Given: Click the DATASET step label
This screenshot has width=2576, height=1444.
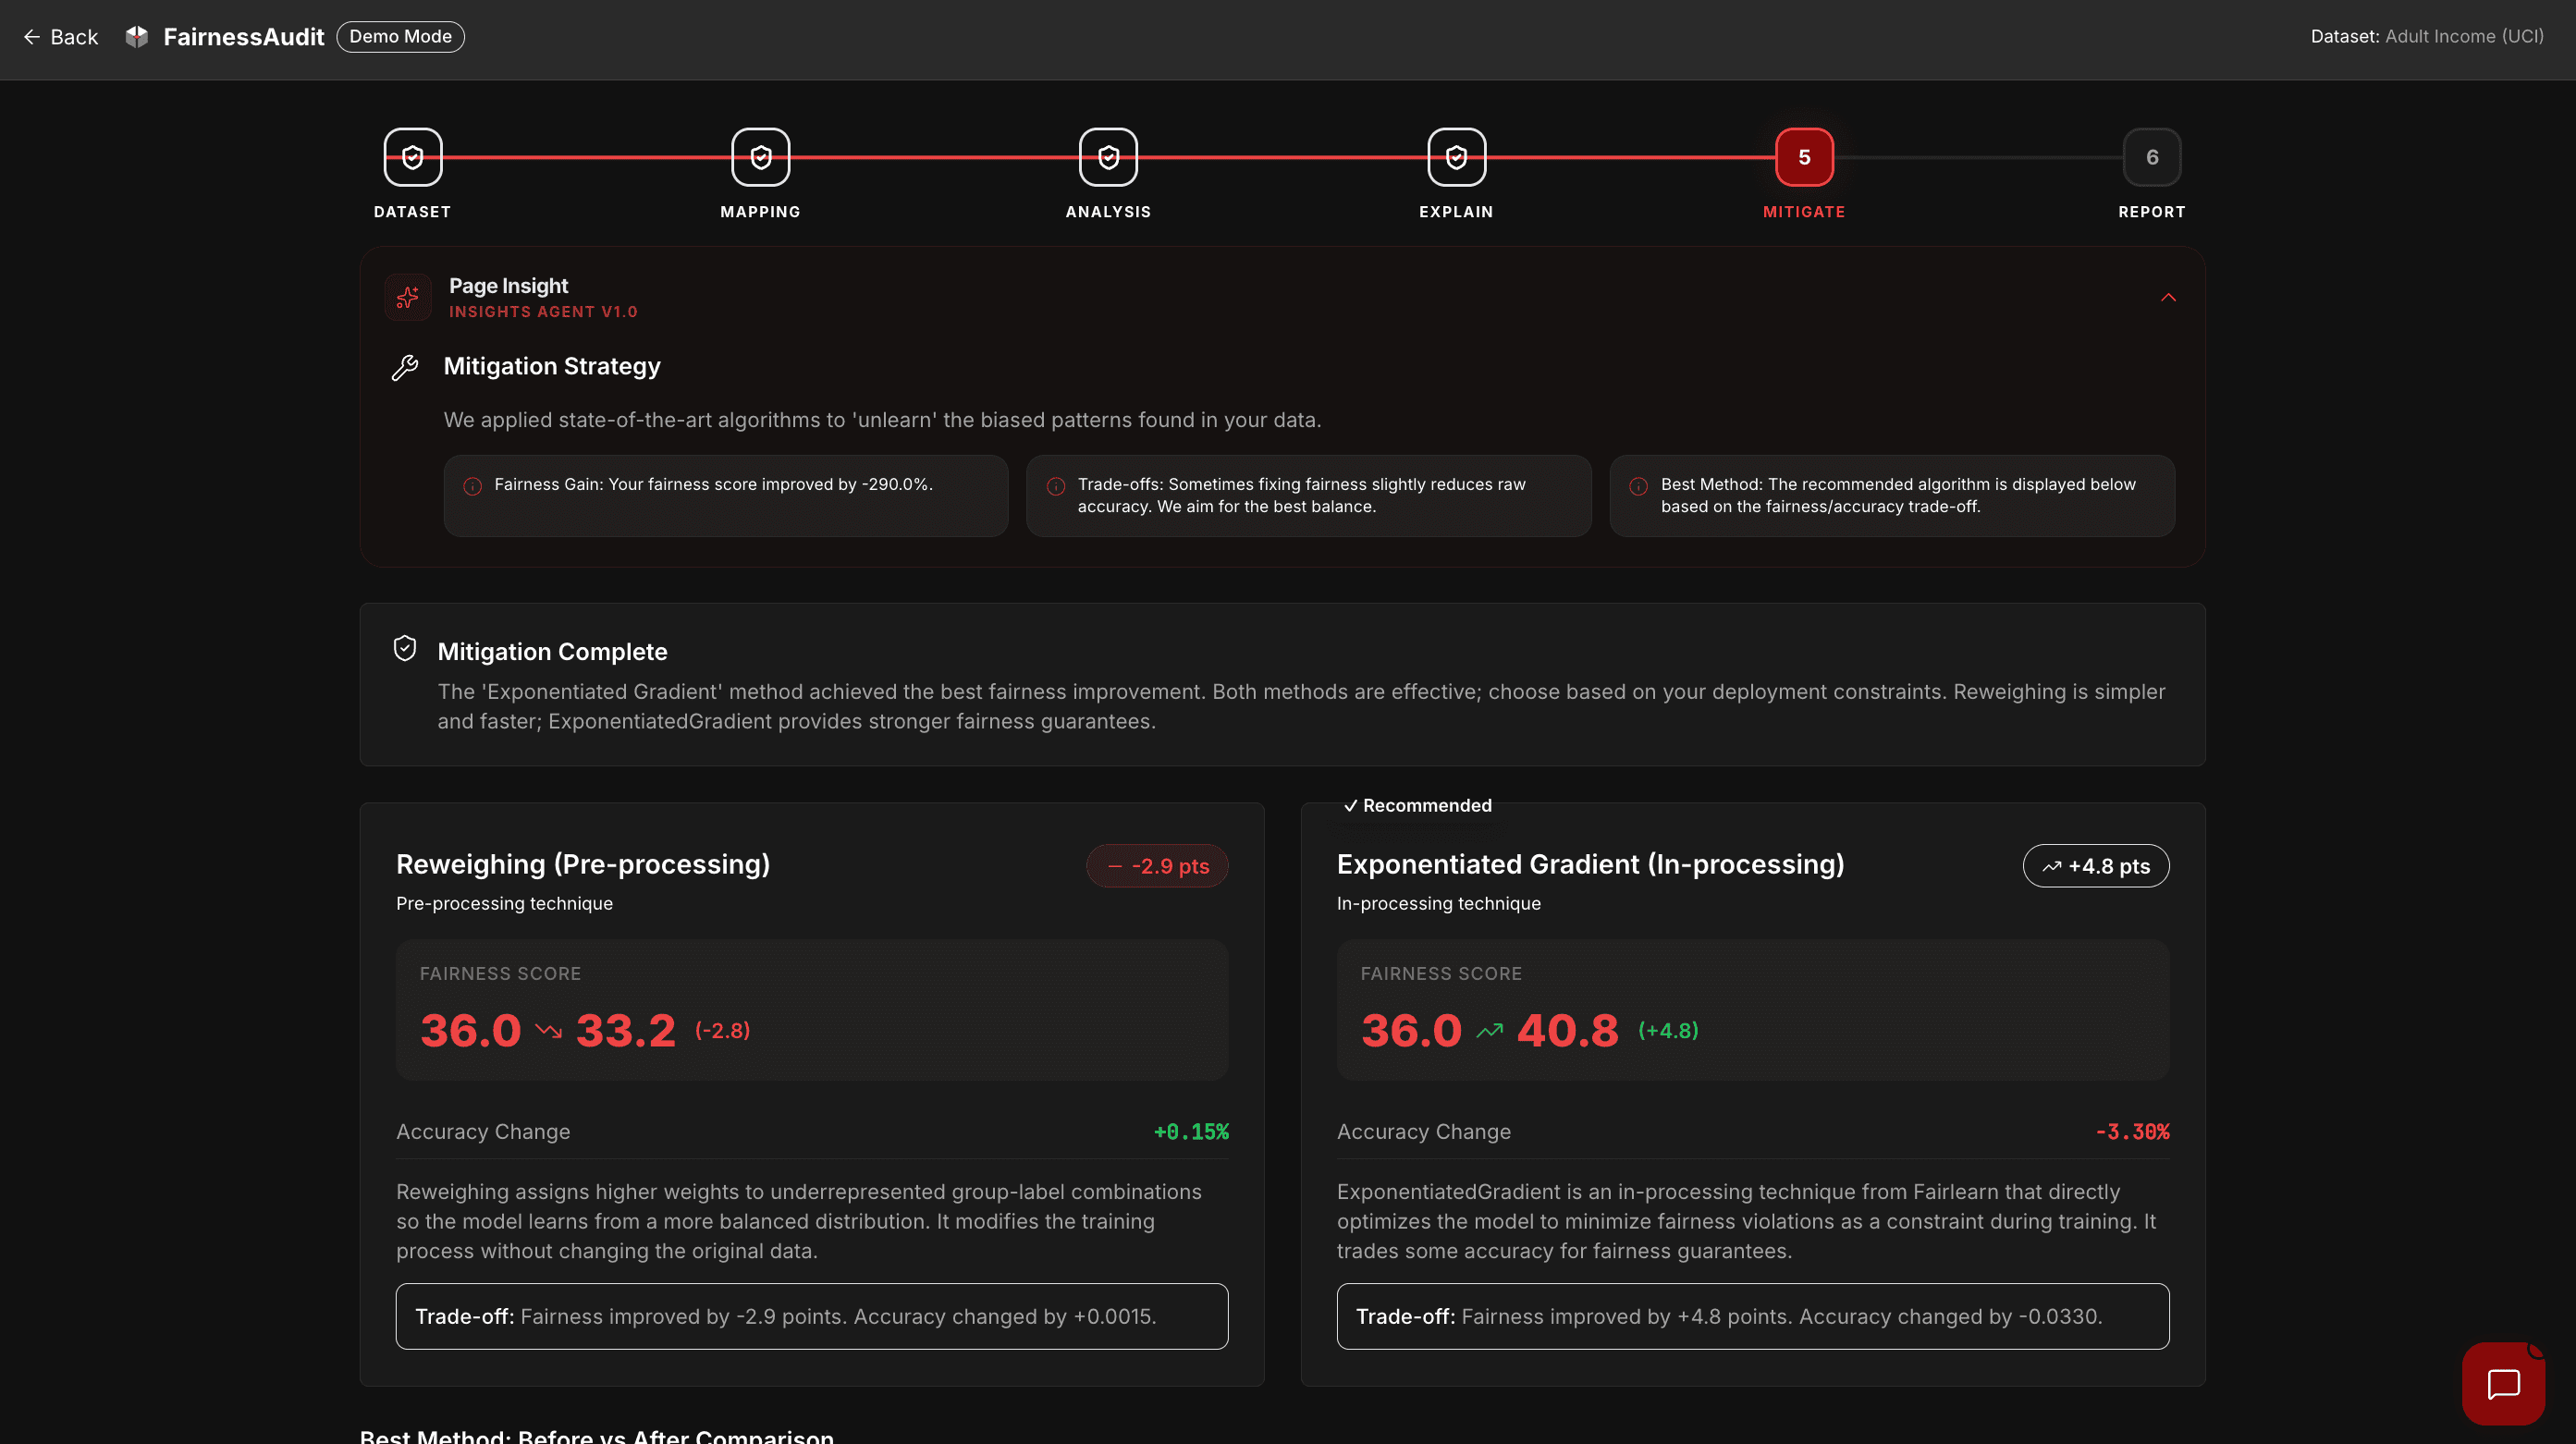Looking at the screenshot, I should 412,212.
